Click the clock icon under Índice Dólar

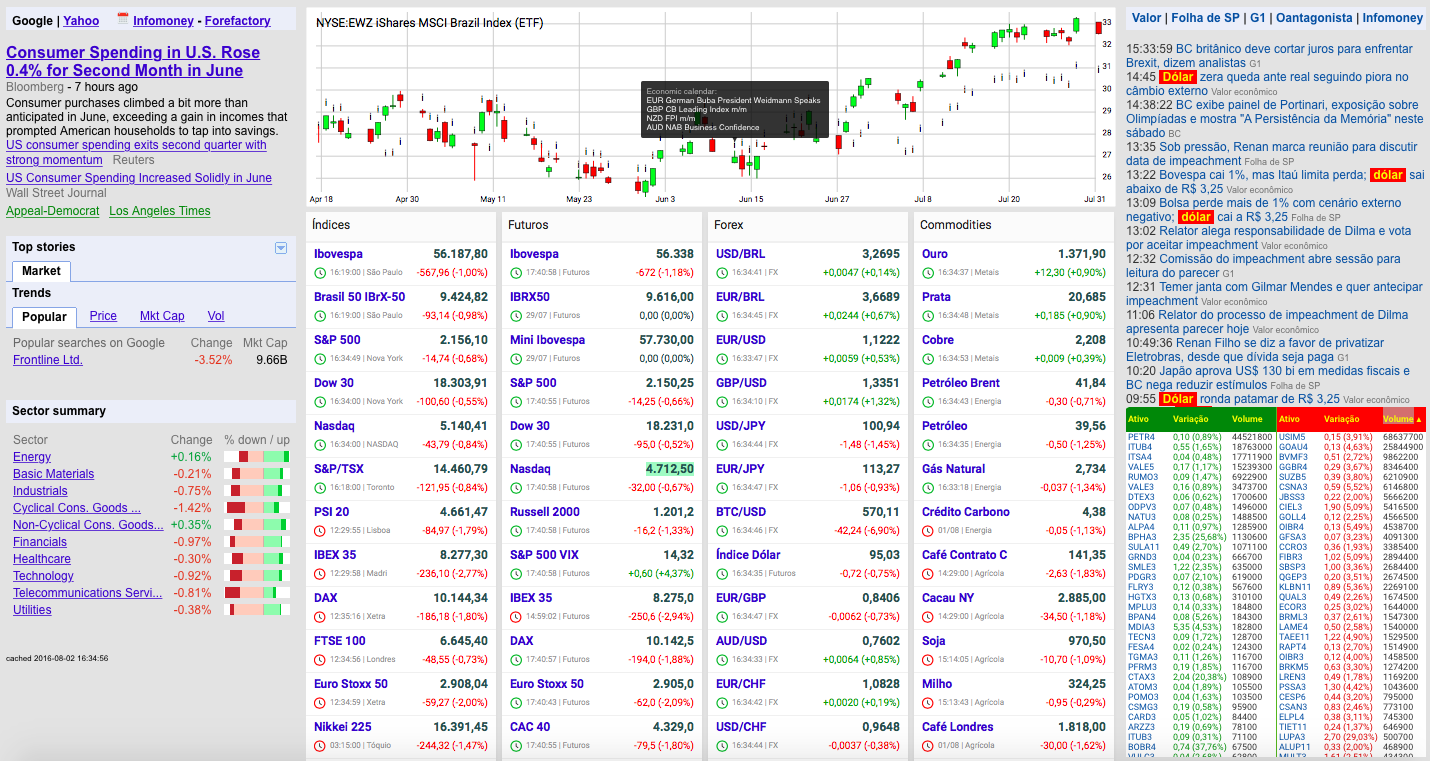(722, 573)
